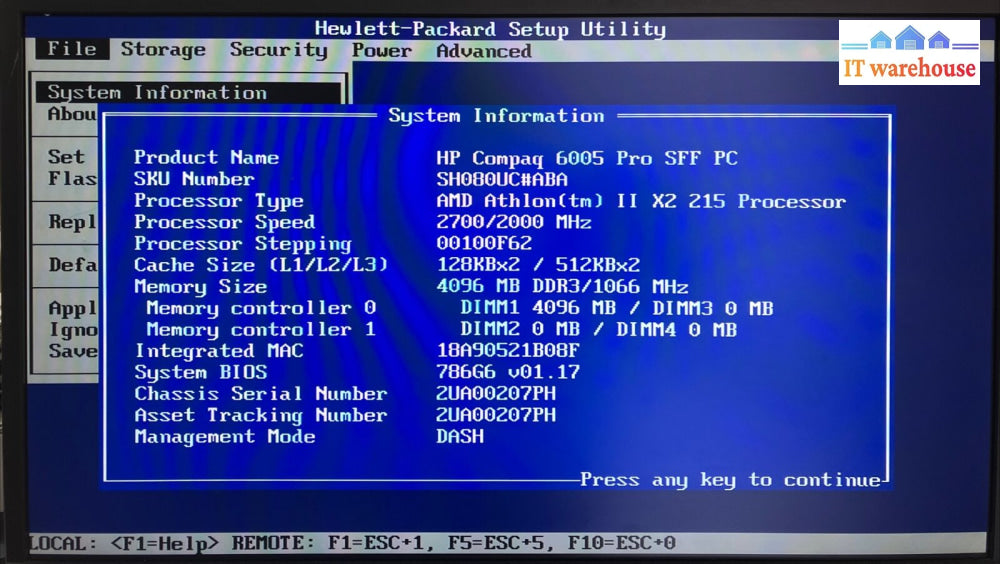Click cache value 128KBx2 / 512KBx2
This screenshot has width=1000, height=564.
coord(538,265)
